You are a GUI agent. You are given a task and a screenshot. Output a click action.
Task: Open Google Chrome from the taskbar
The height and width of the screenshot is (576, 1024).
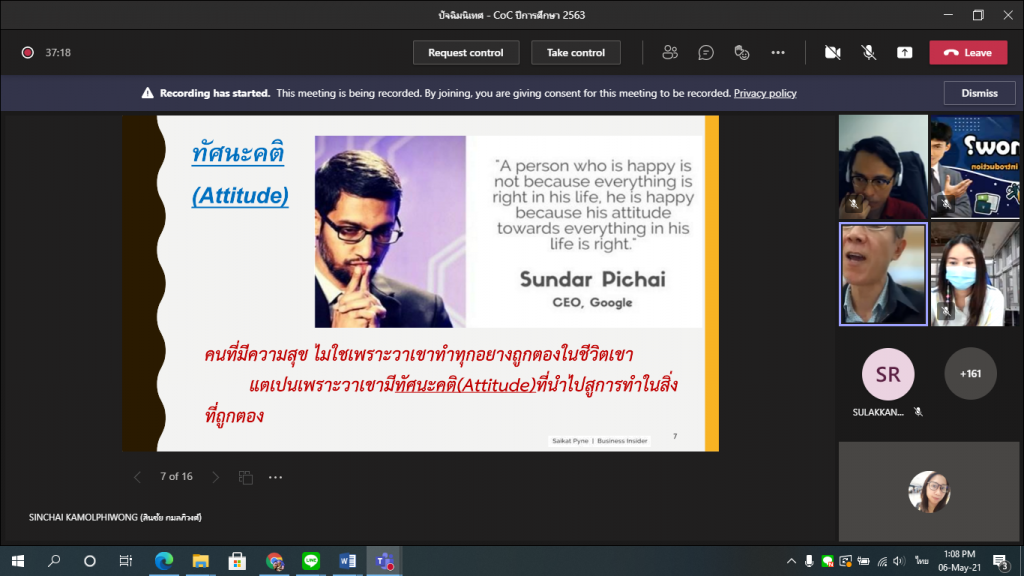click(x=274, y=561)
